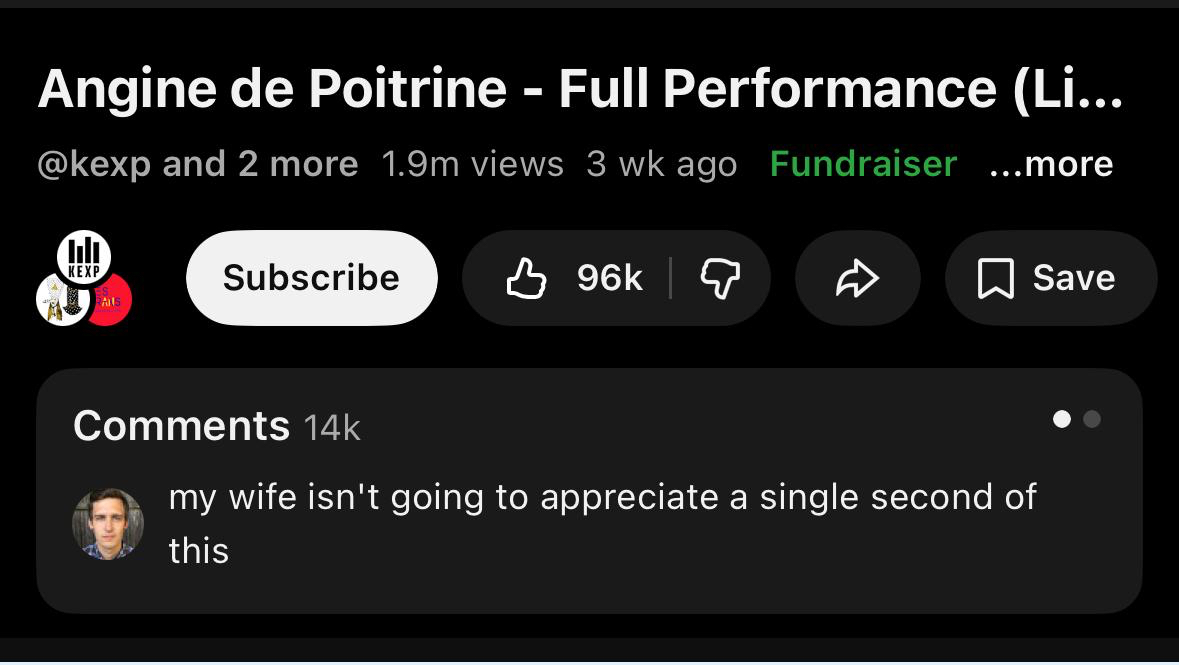
Task: Tap the thumbs down dislike icon
Action: 720,278
